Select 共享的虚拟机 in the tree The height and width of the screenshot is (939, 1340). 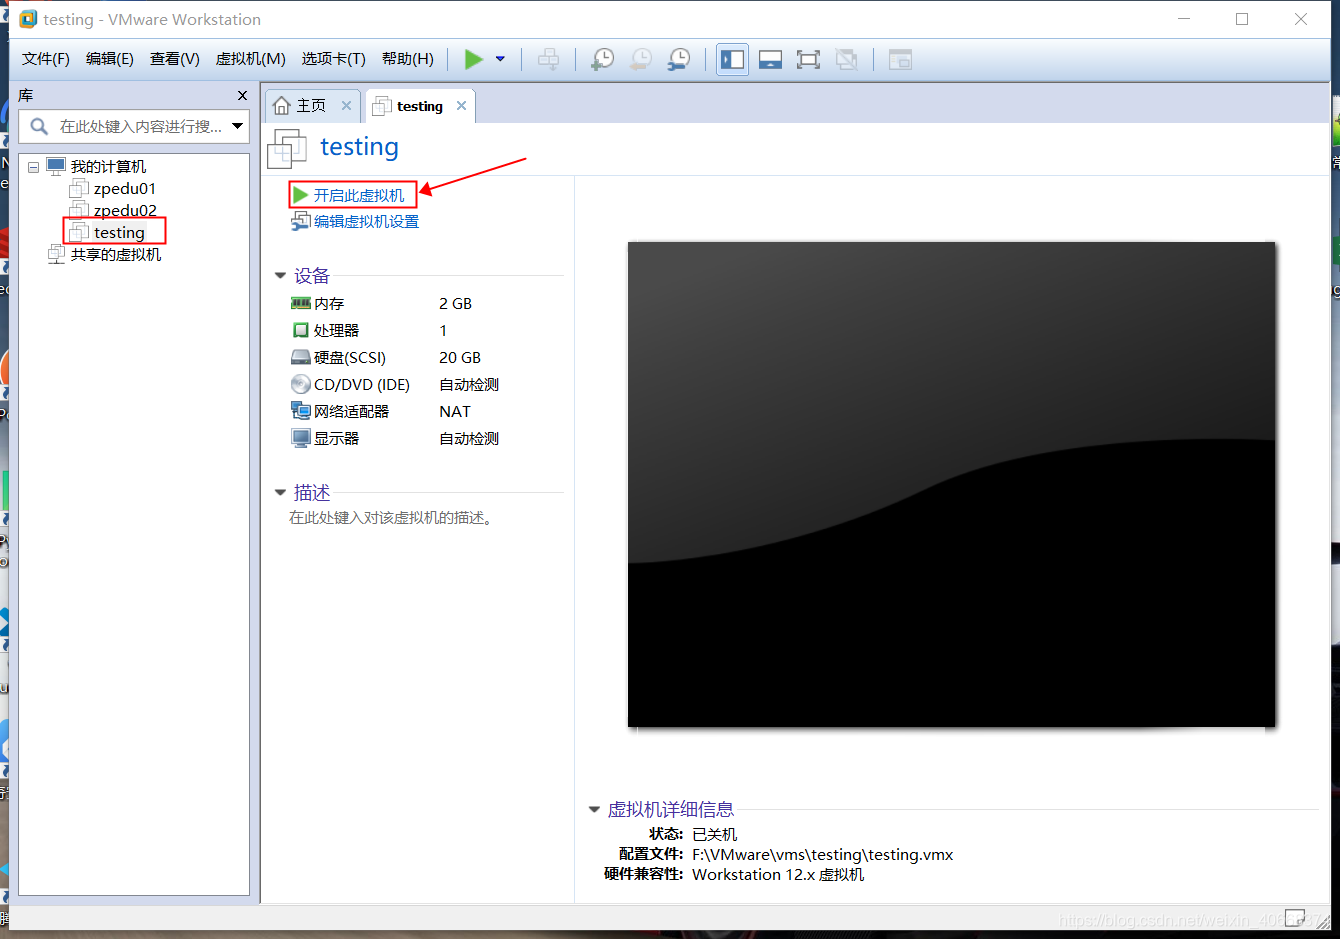coord(116,254)
